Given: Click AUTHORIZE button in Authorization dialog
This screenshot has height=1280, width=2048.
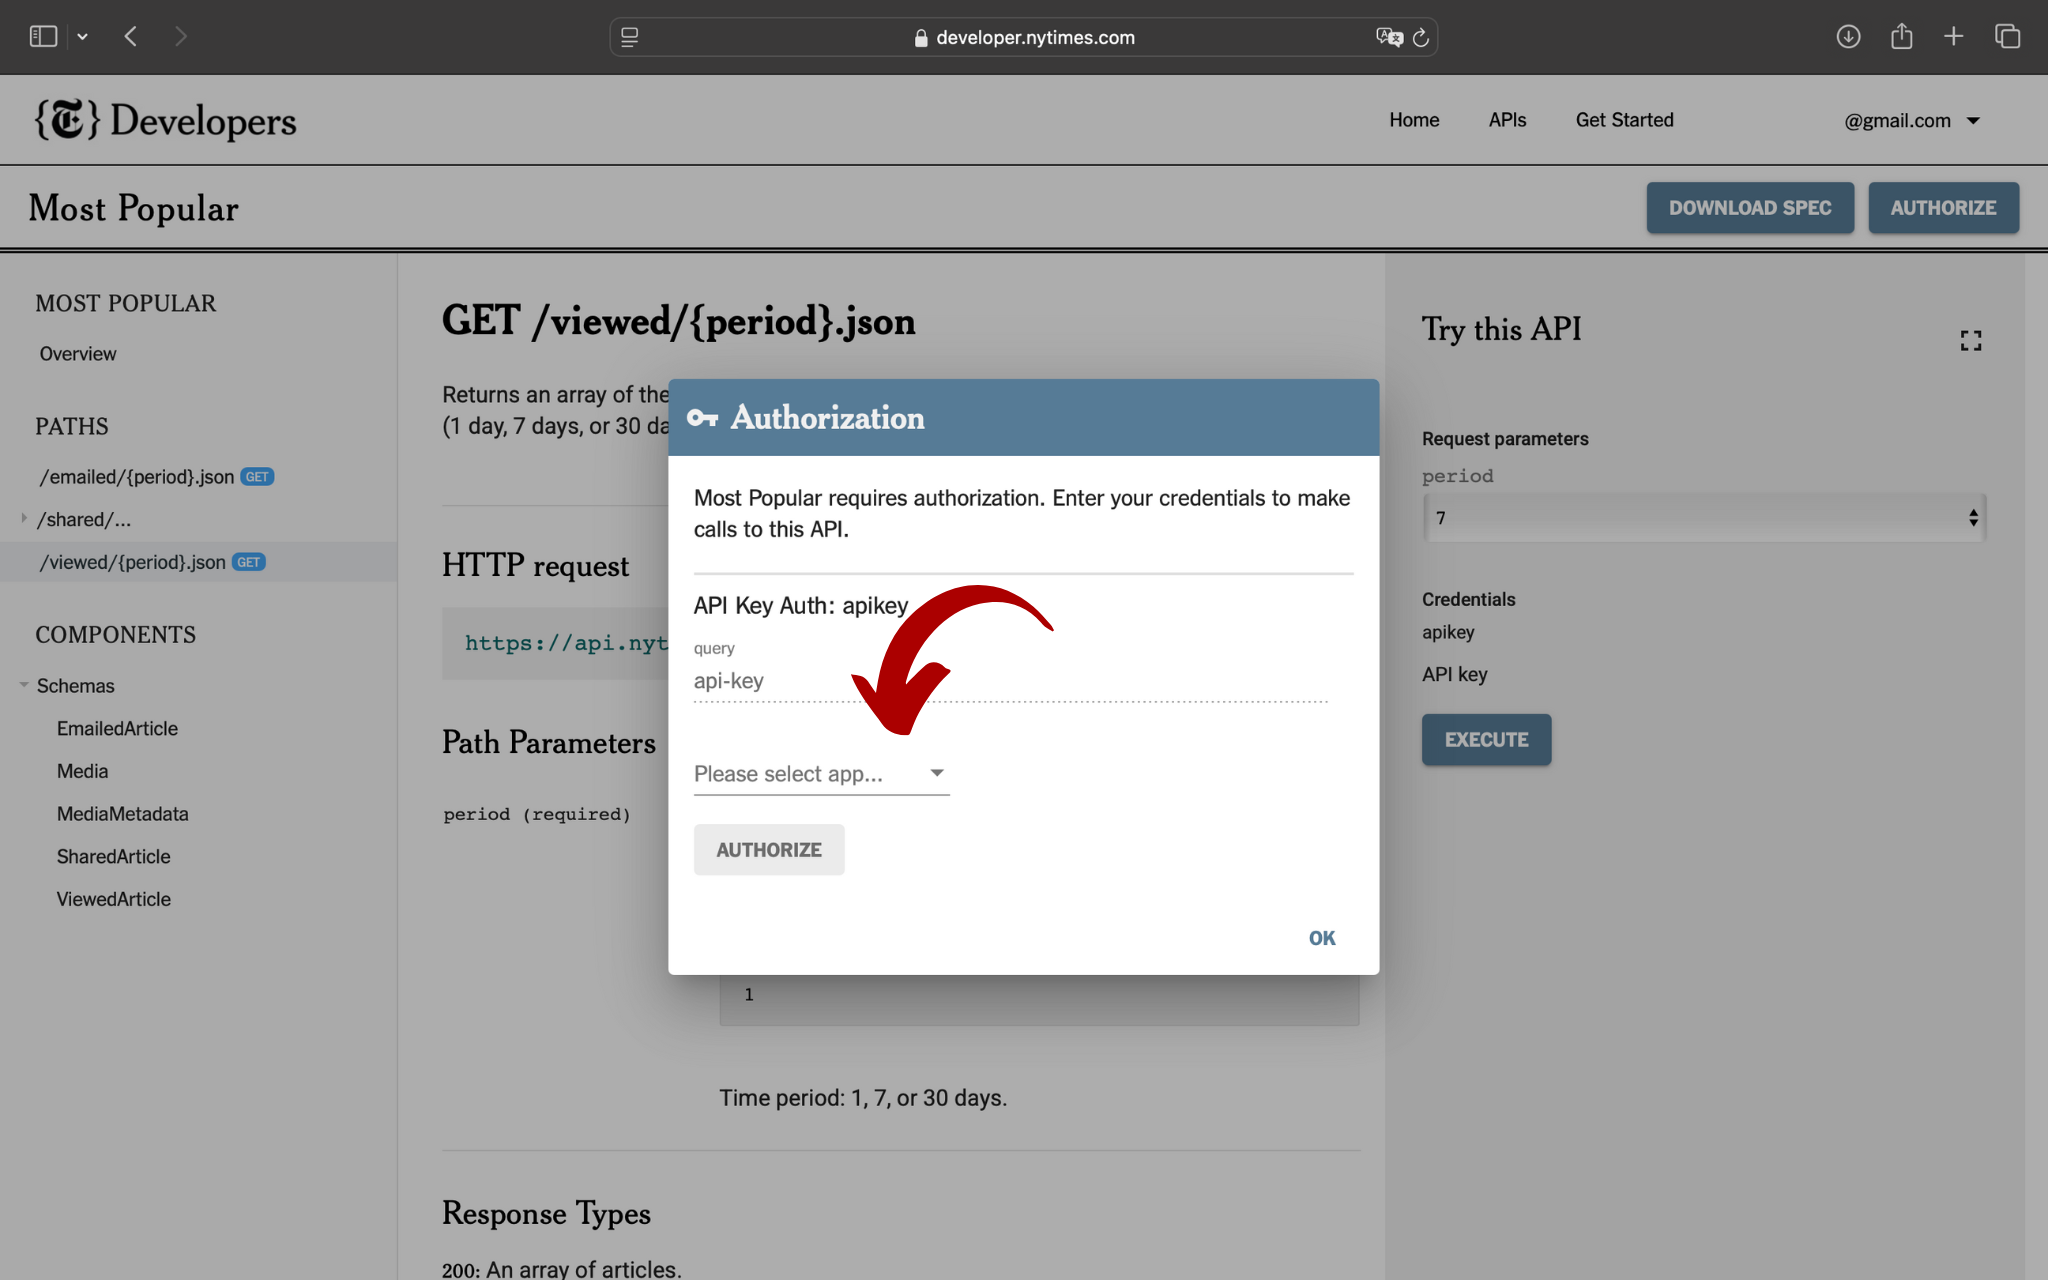Looking at the screenshot, I should [769, 850].
